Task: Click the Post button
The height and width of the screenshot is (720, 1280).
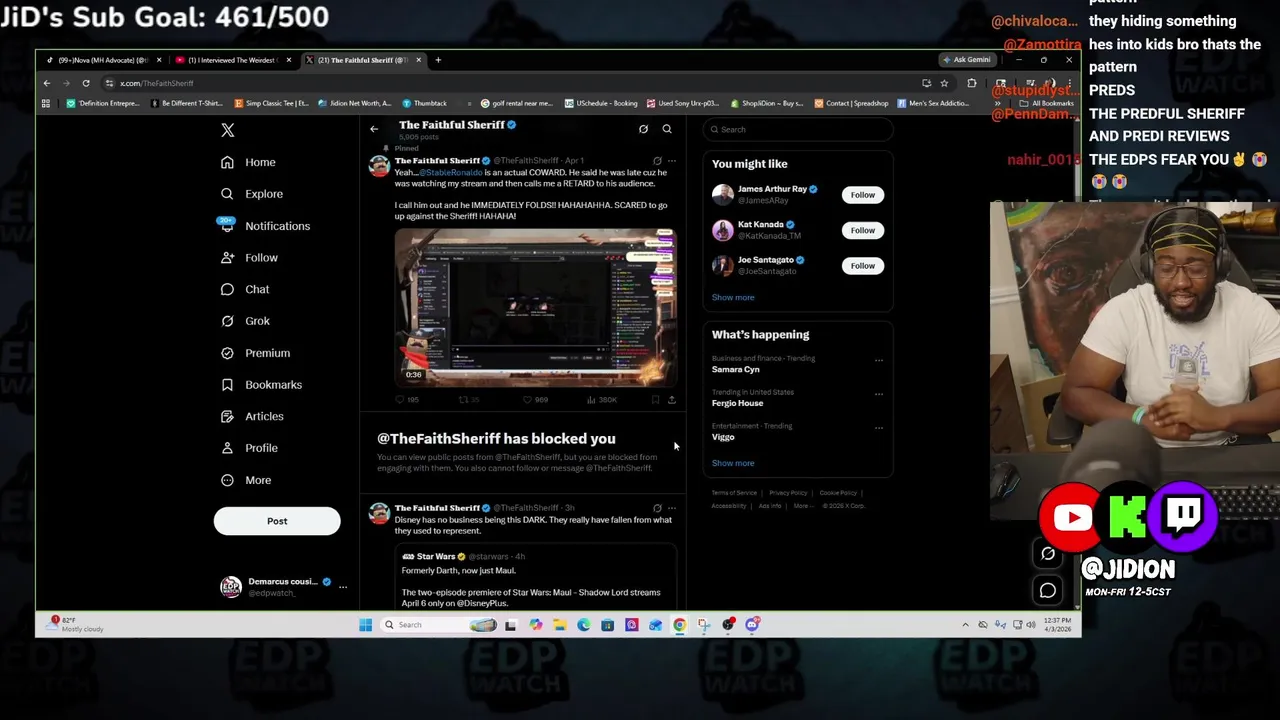Action: pos(277,521)
